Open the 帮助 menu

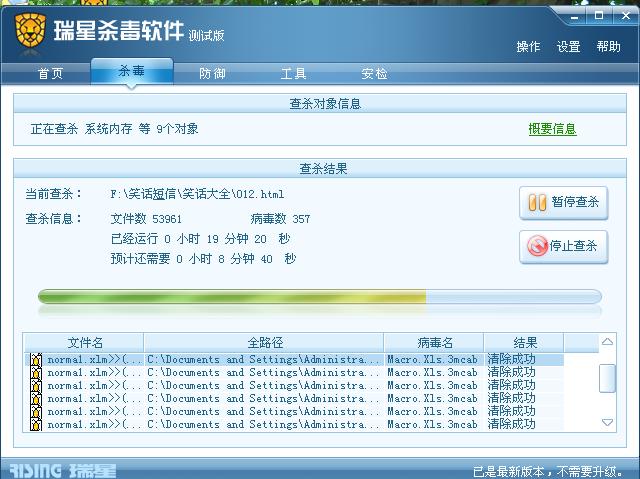[608, 47]
